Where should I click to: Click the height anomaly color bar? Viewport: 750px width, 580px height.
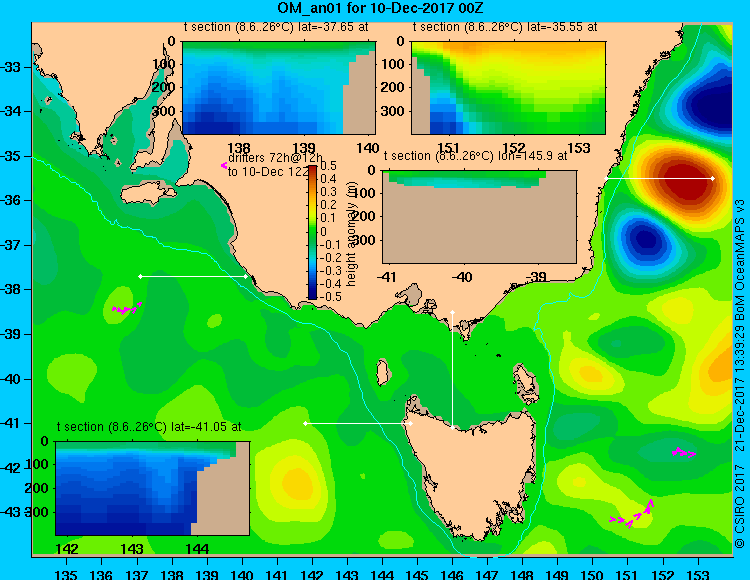click(312, 232)
